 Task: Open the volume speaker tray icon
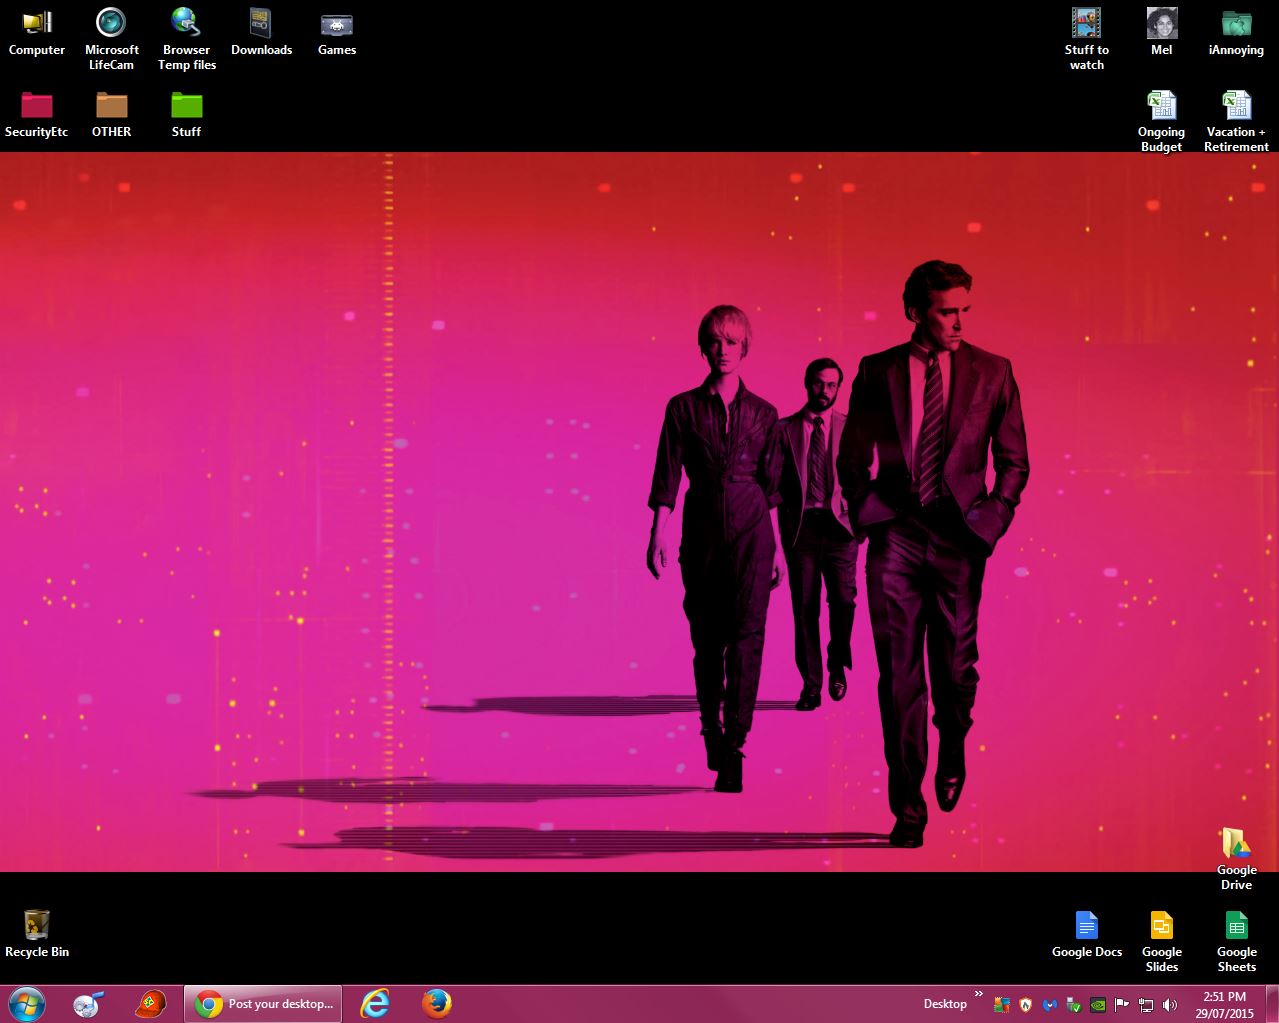click(x=1169, y=1004)
